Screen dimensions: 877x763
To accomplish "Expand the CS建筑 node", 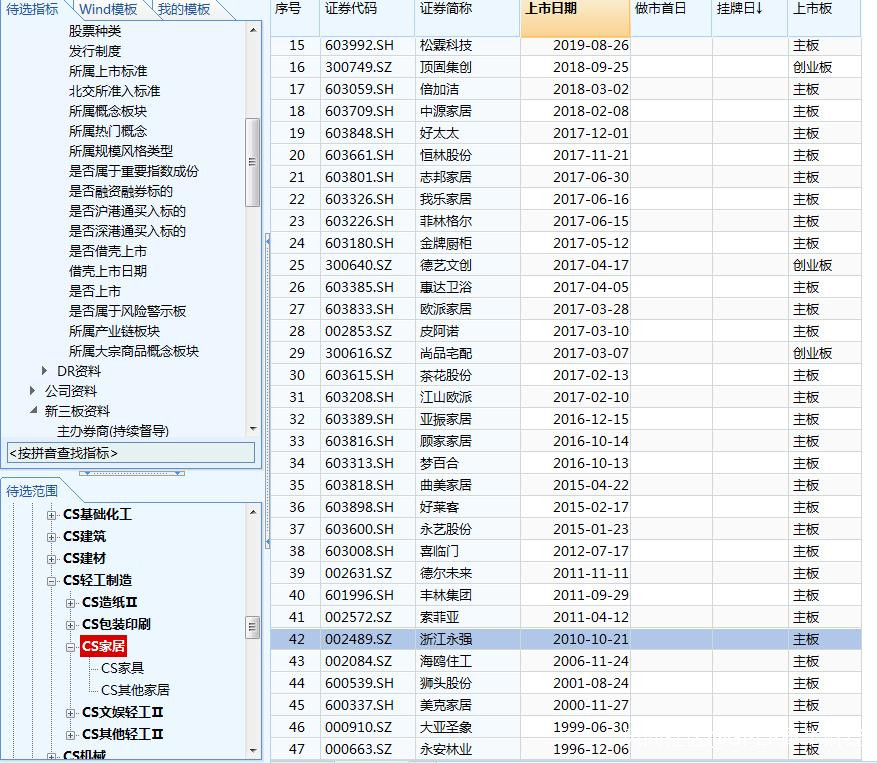I will tap(51, 537).
